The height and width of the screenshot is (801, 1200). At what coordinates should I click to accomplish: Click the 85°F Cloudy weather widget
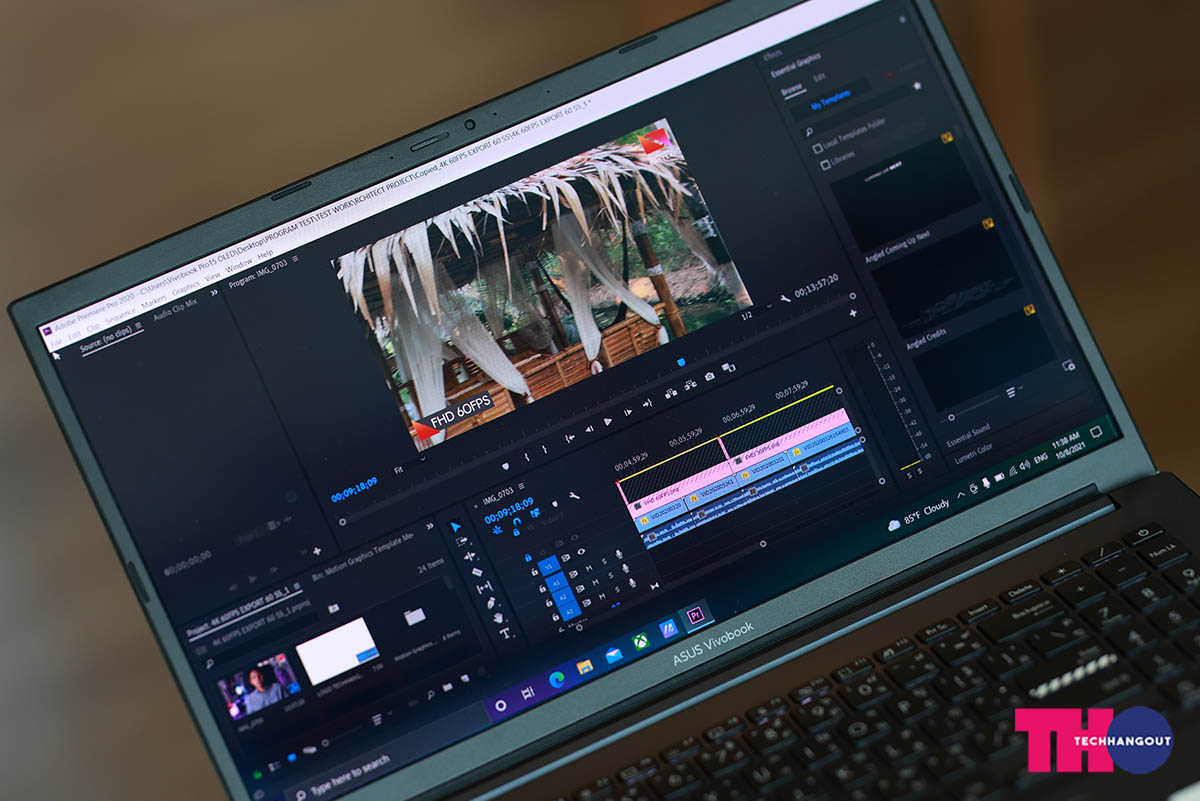(x=919, y=515)
